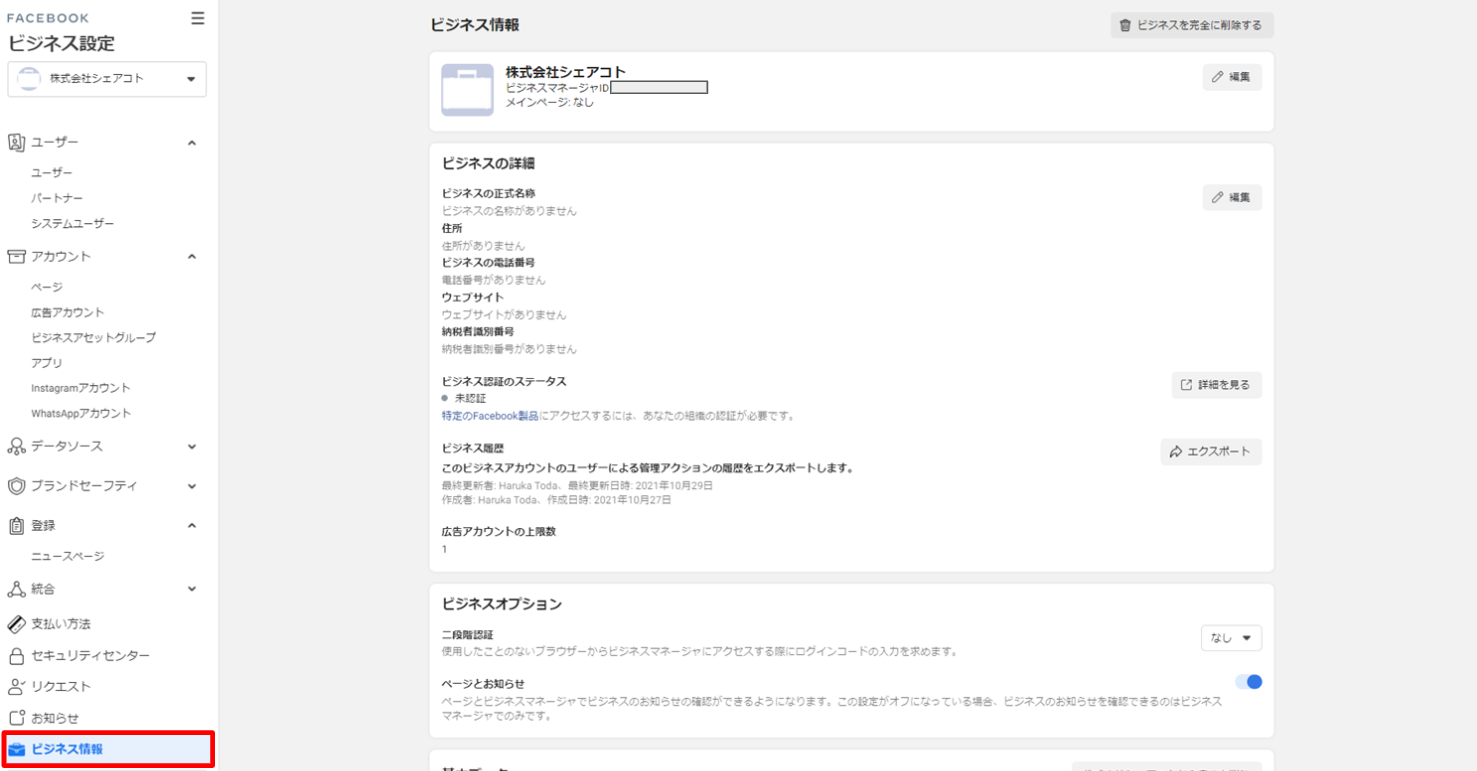Click the business profile briefcase thumbnail
This screenshot has height=771, width=1477.
467,90
